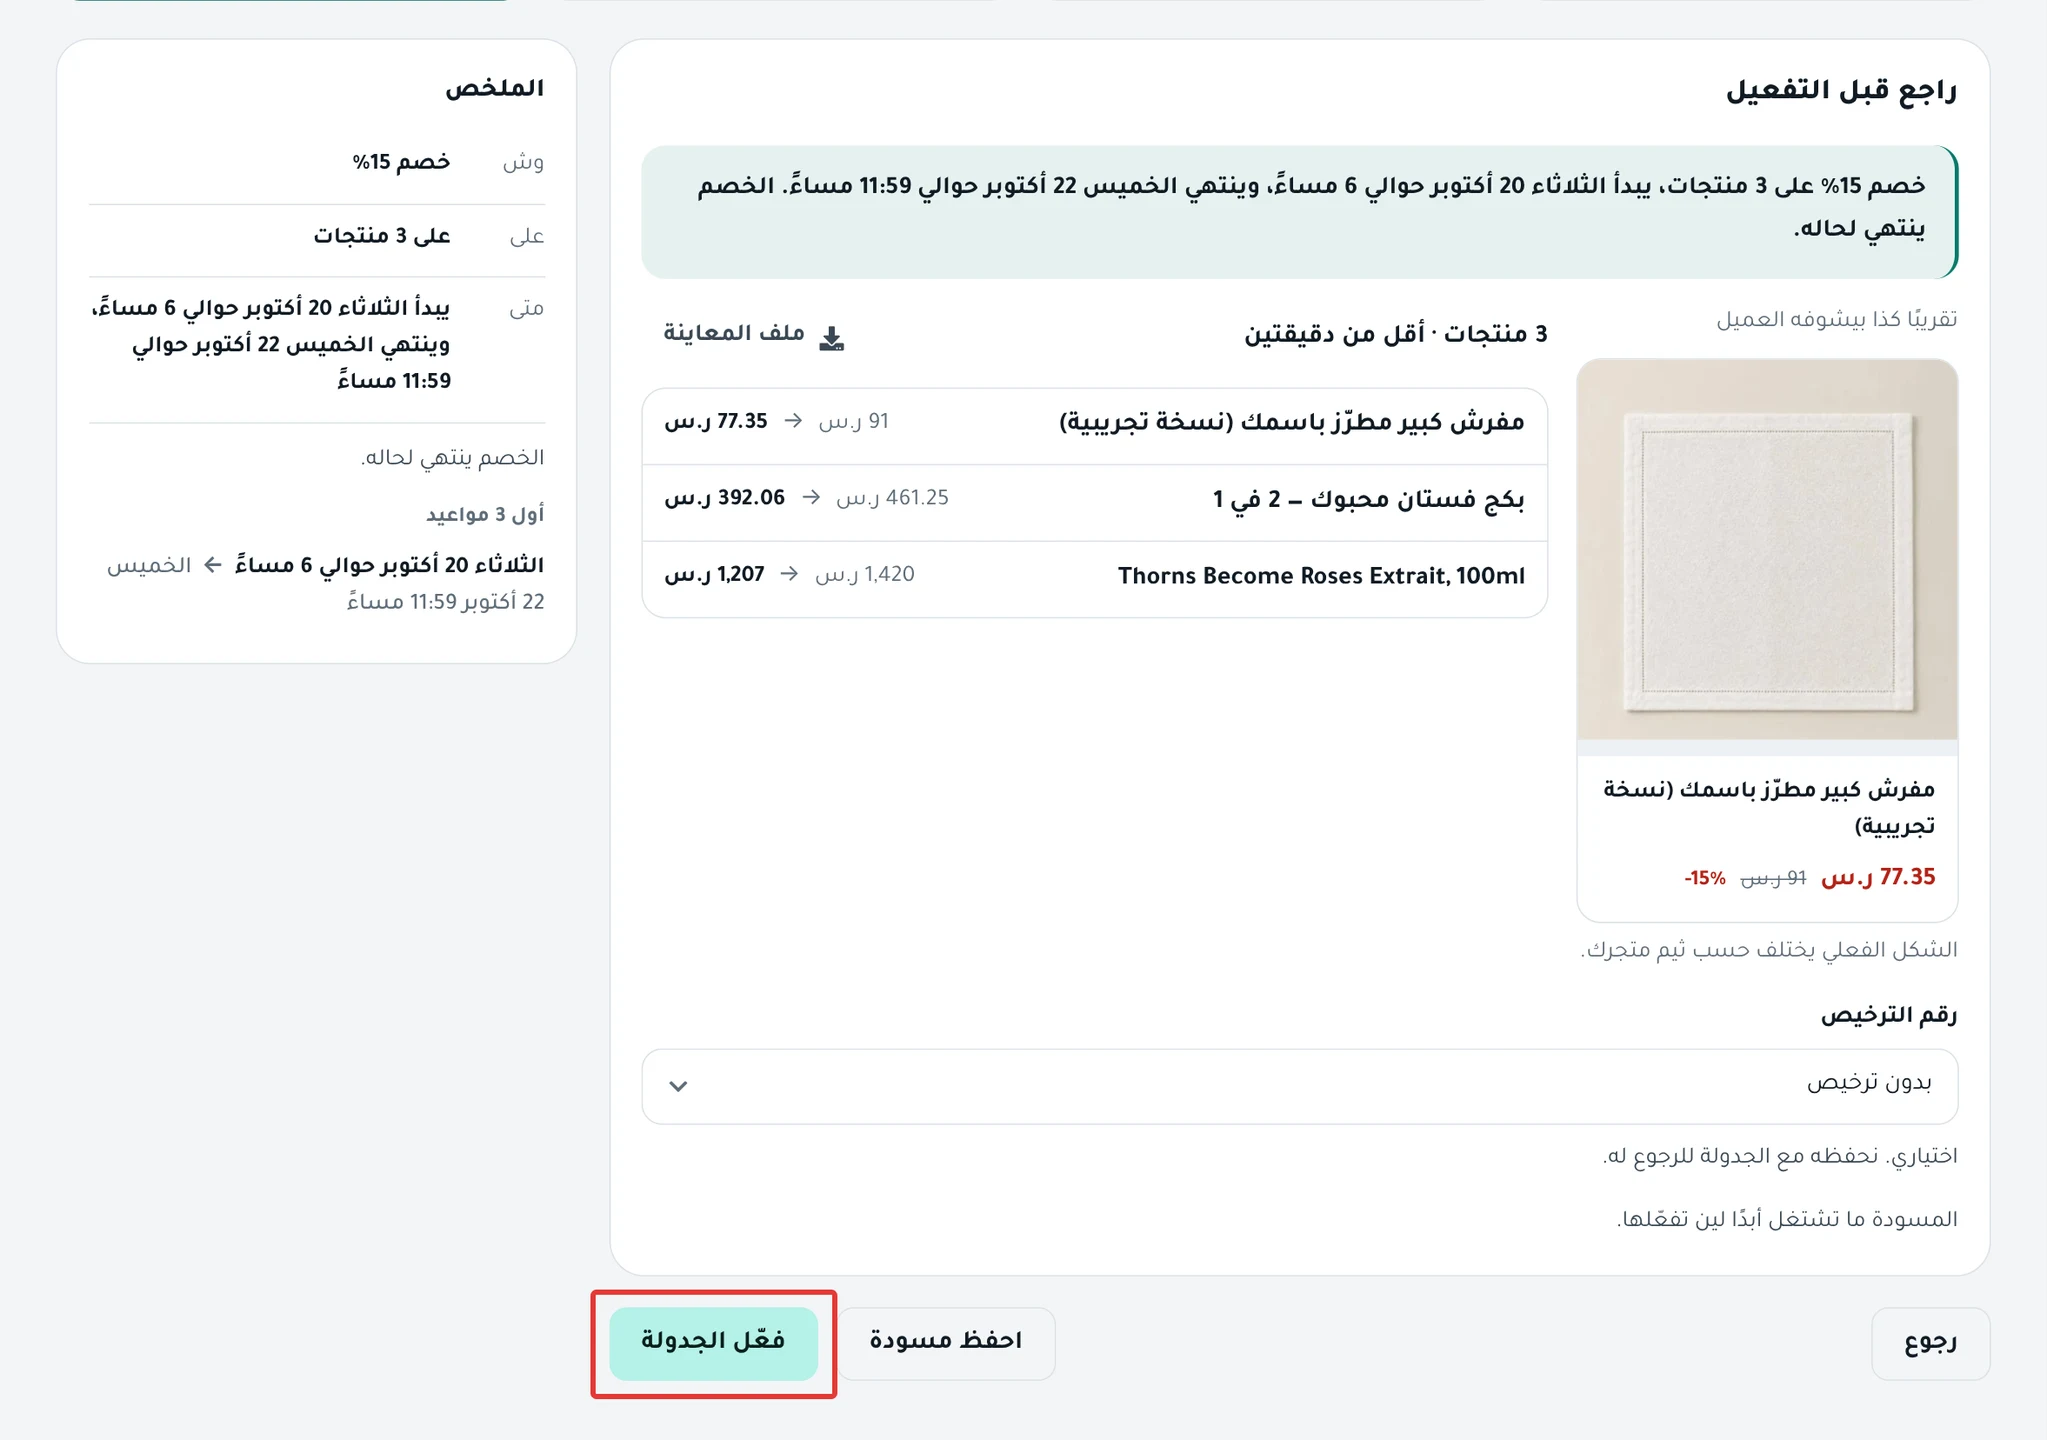Open the ملف المعاينة preview file link

coord(754,335)
